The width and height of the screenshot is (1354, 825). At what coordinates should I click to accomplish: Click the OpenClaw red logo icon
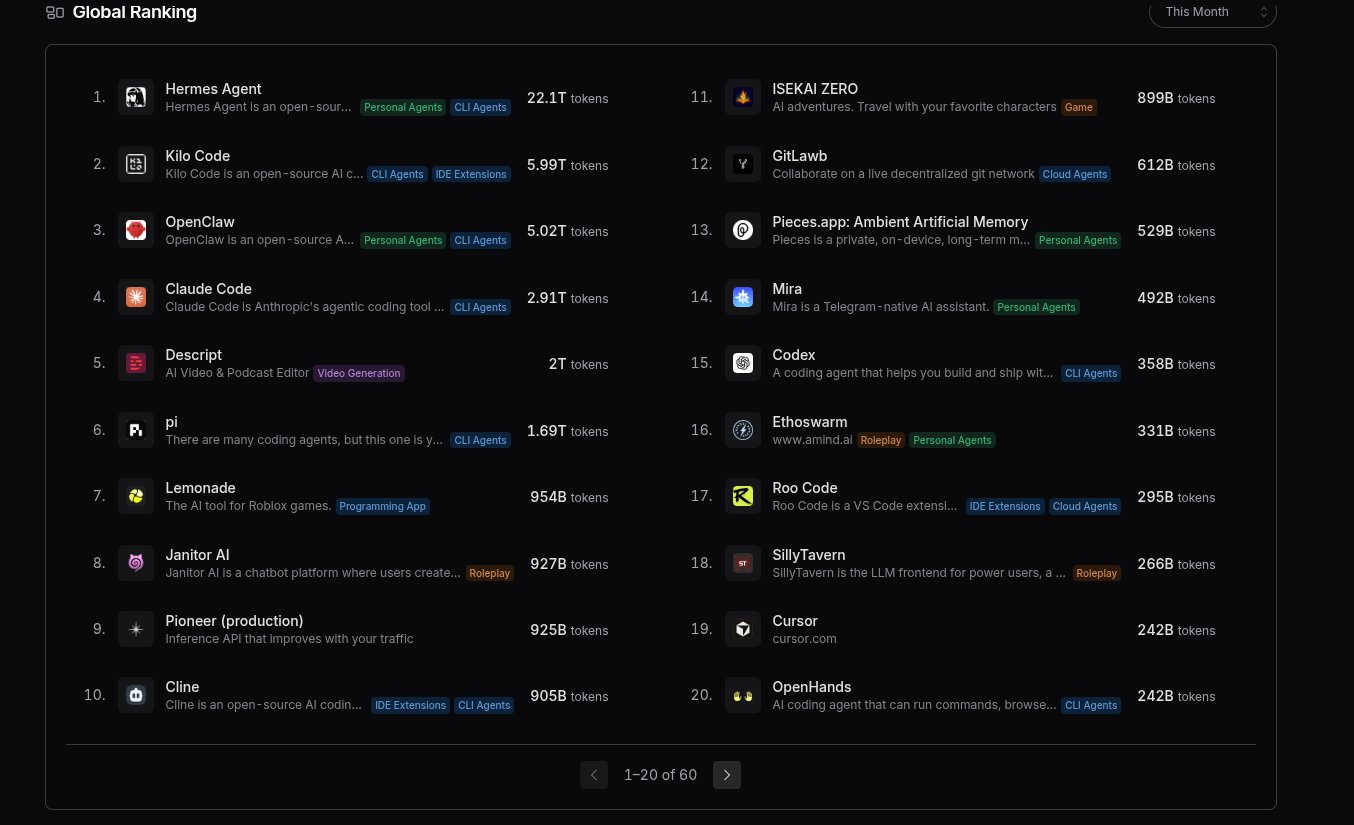(x=136, y=230)
